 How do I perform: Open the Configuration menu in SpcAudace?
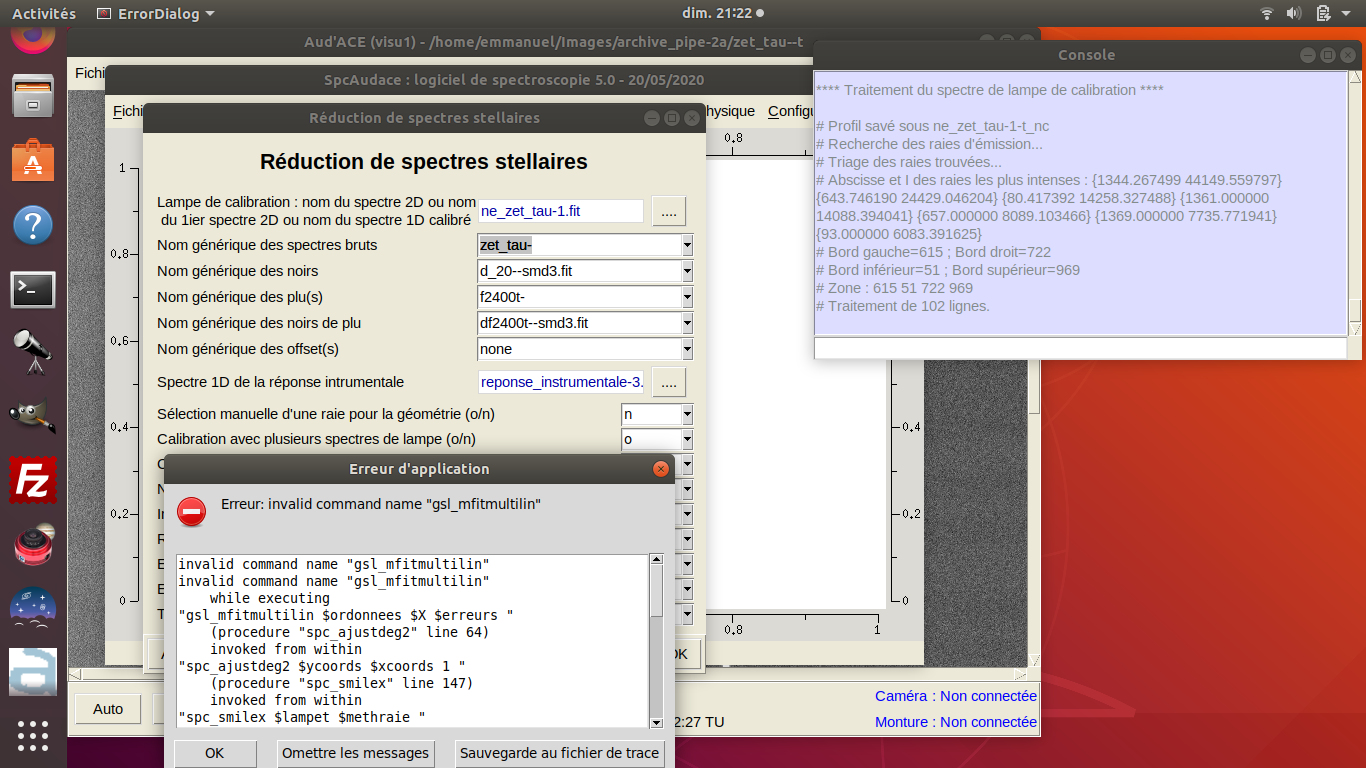pyautogui.click(x=792, y=111)
